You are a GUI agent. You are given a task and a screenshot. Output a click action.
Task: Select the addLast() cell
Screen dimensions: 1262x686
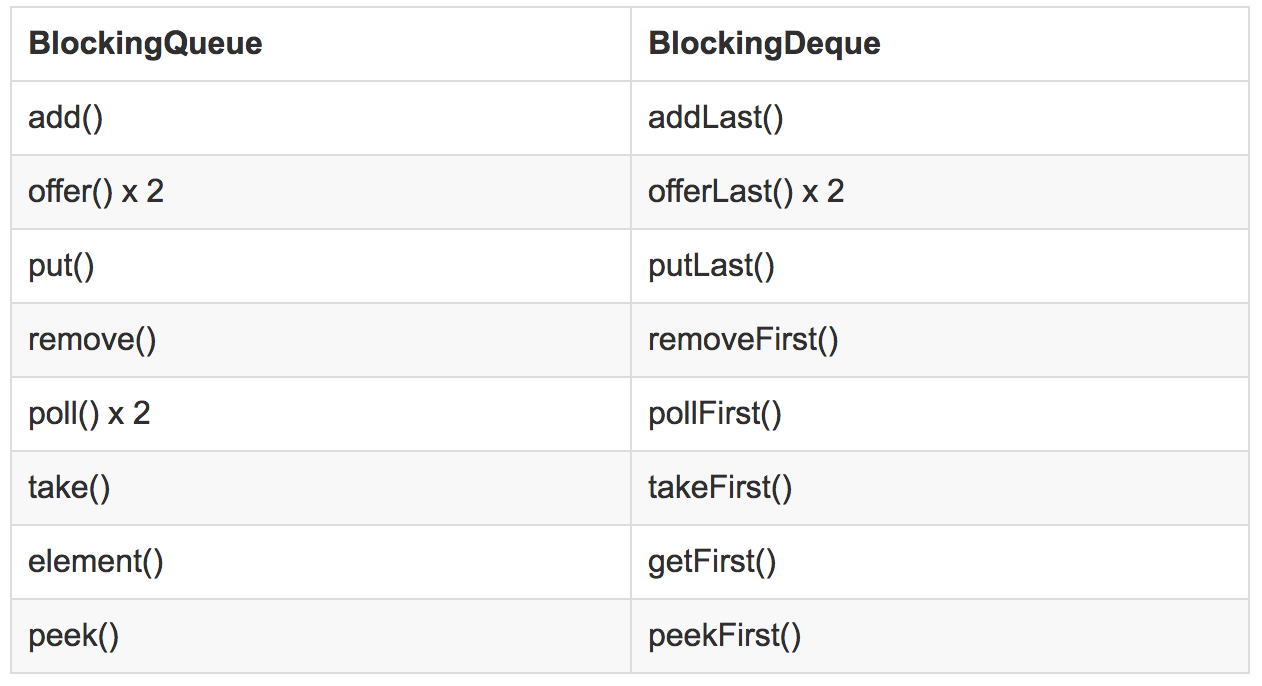click(940, 118)
